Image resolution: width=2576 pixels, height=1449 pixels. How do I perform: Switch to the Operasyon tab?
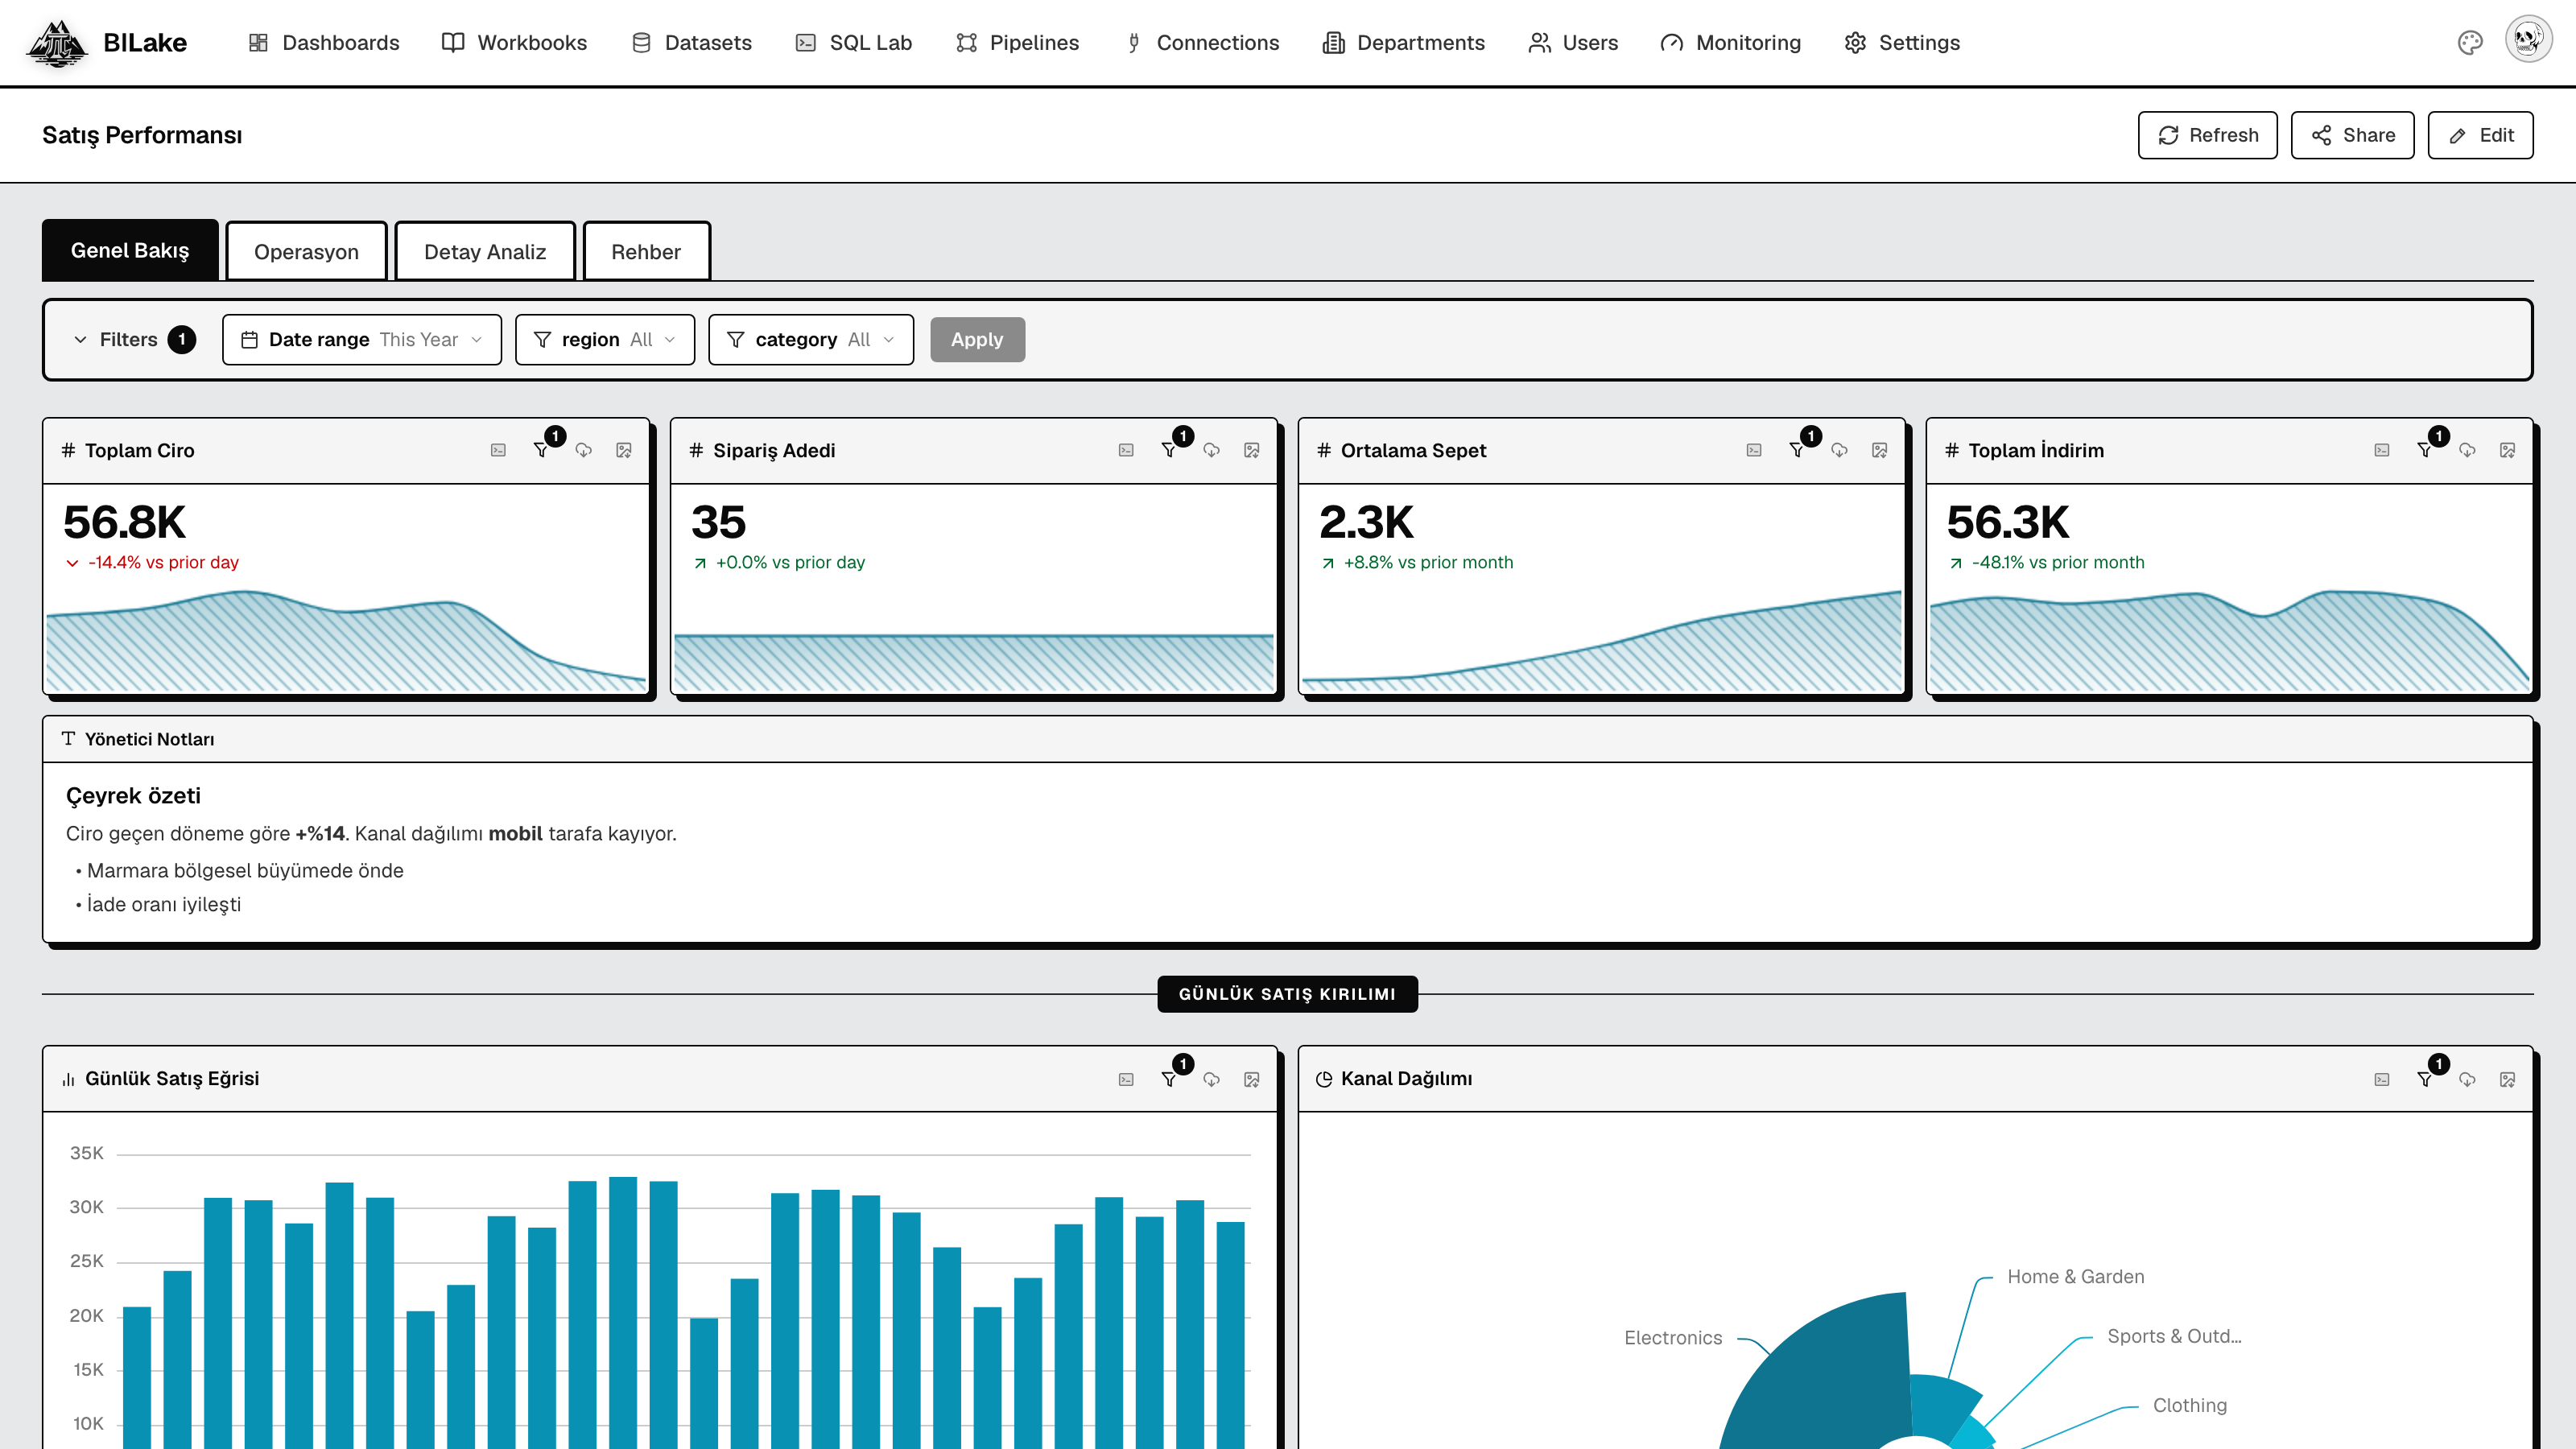click(306, 252)
